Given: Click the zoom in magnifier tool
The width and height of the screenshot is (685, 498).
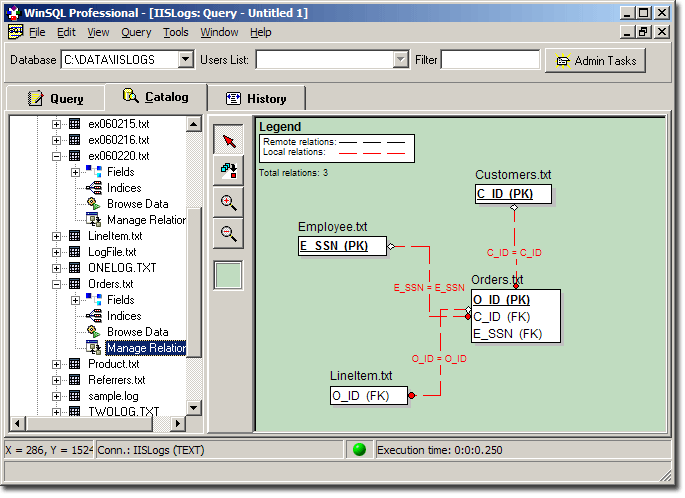Looking at the screenshot, I should tap(228, 202).
